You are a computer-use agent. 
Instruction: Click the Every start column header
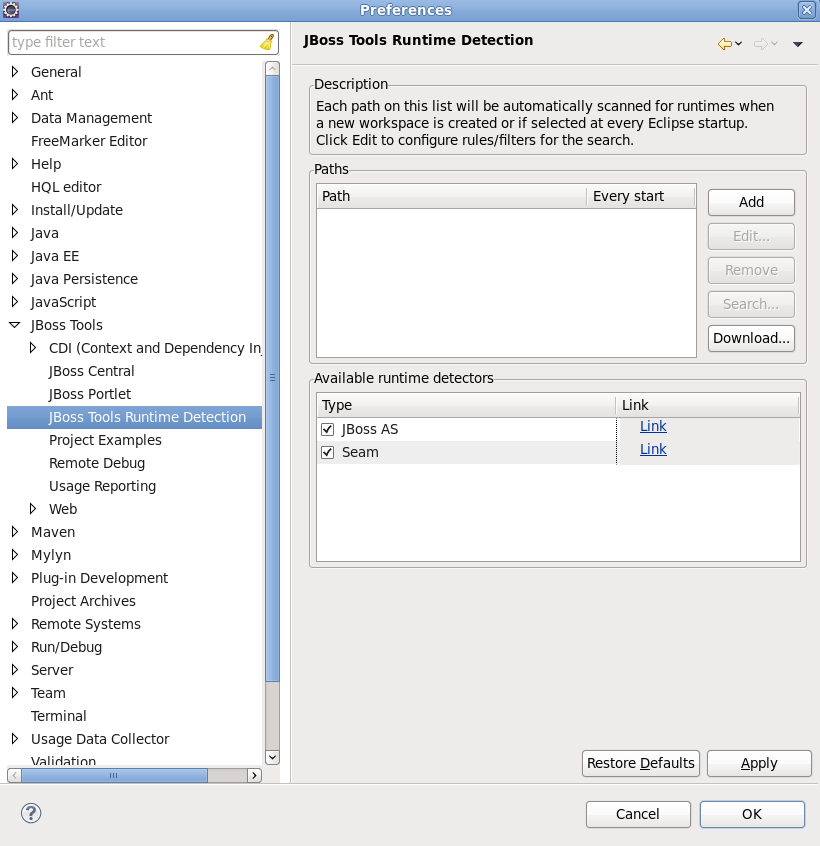pyautogui.click(x=641, y=196)
